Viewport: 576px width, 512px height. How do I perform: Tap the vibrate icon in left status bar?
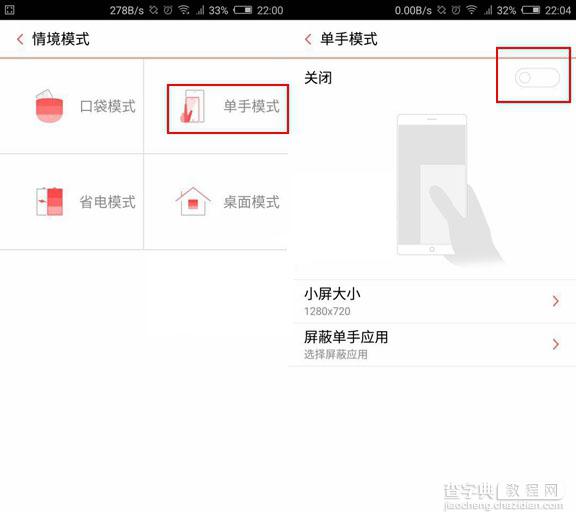[154, 10]
